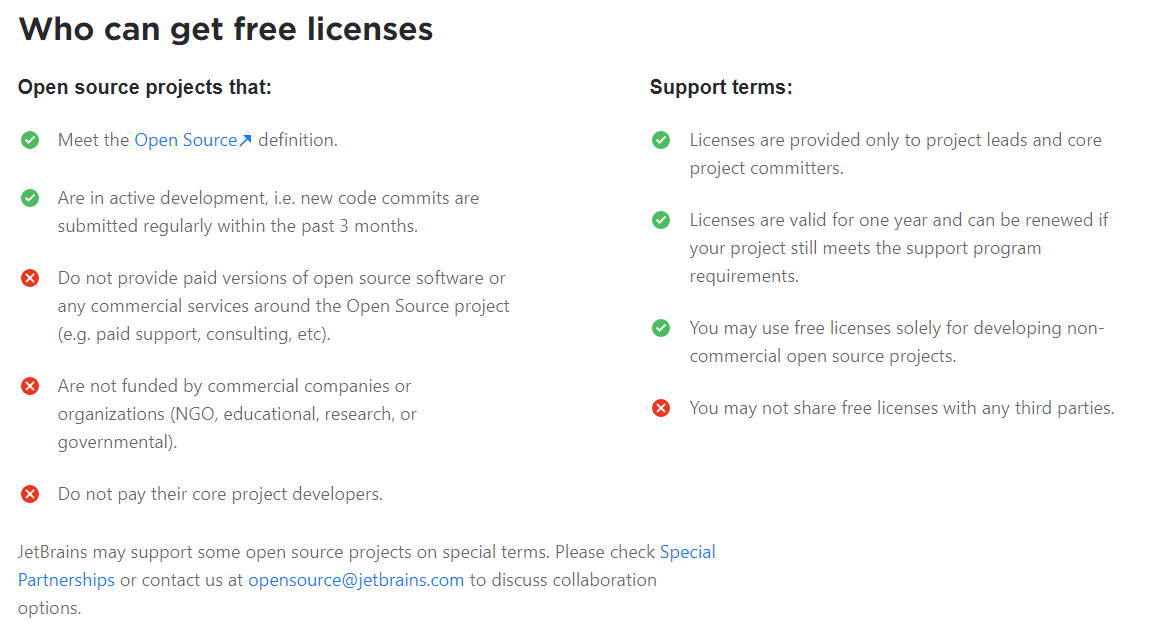Click the opensource@jetbrains.com email link
Image resolution: width=1150 pixels, height=644 pixels.
356,580
